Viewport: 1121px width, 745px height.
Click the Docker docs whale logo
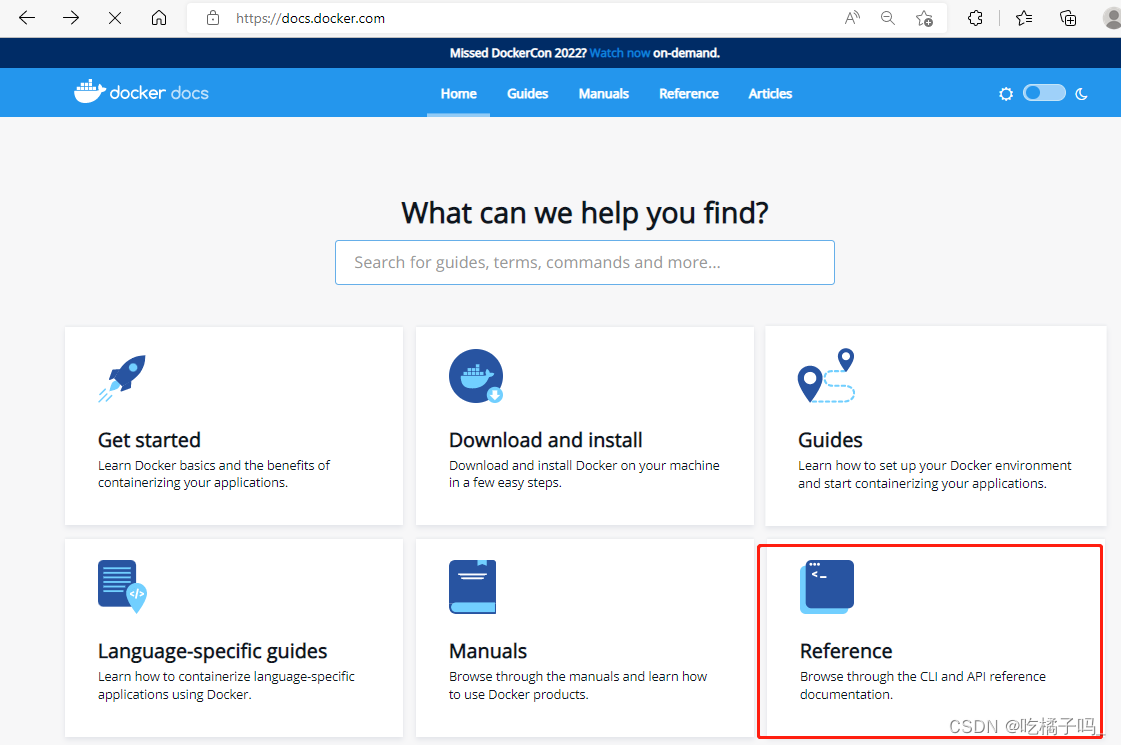pyautogui.click(x=89, y=91)
